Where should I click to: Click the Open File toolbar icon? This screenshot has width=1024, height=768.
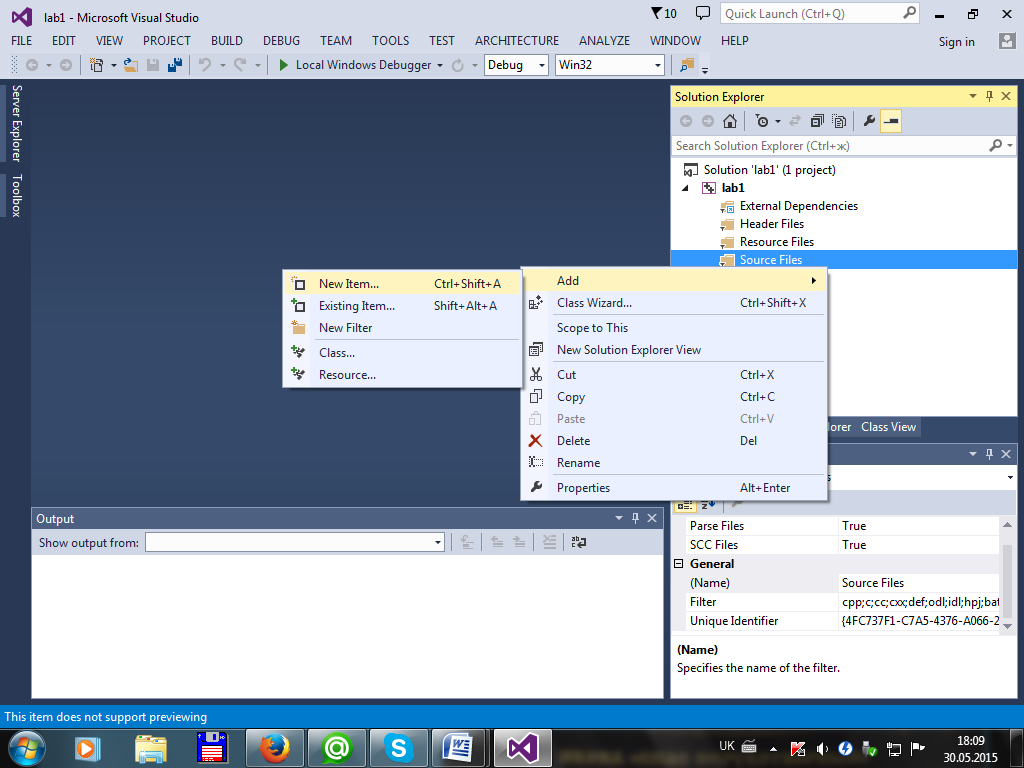click(x=131, y=65)
